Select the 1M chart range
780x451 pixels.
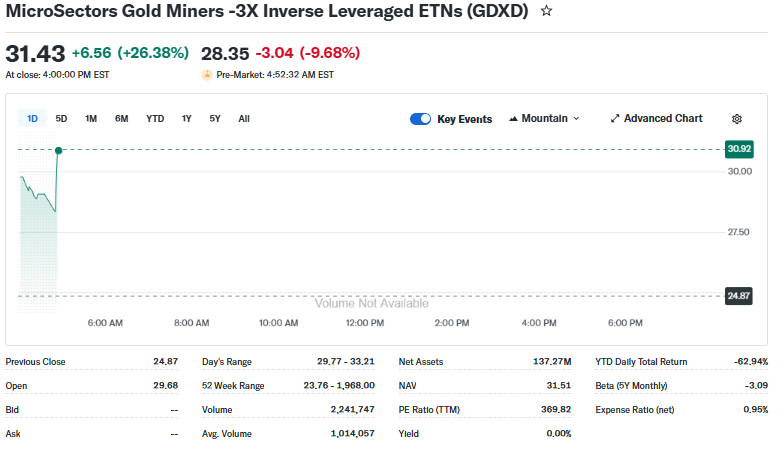point(91,119)
